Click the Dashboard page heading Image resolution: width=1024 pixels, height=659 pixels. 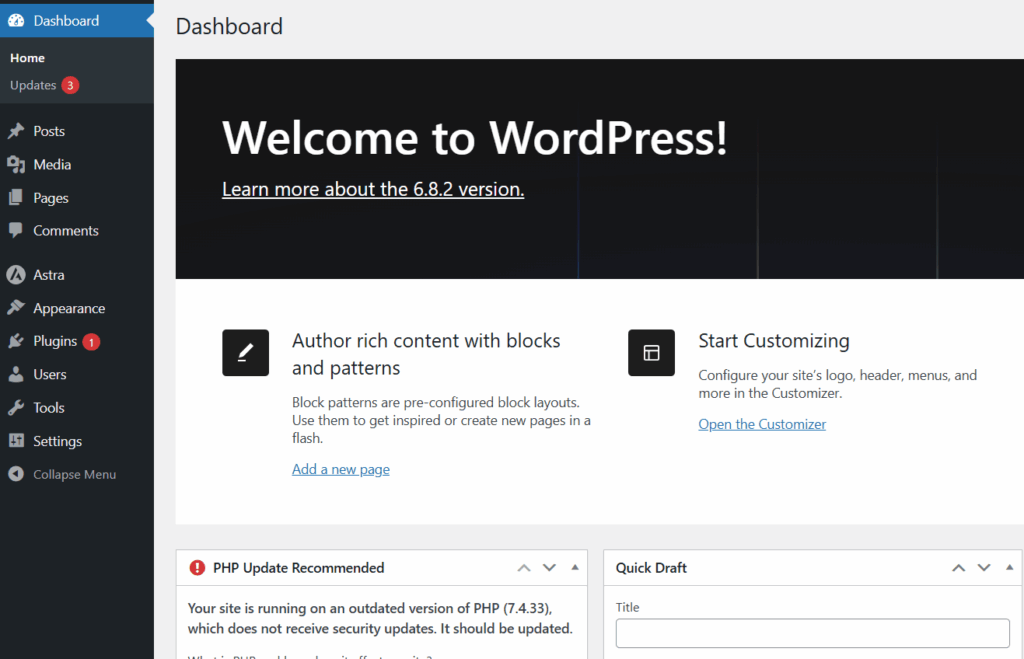pyautogui.click(x=229, y=26)
